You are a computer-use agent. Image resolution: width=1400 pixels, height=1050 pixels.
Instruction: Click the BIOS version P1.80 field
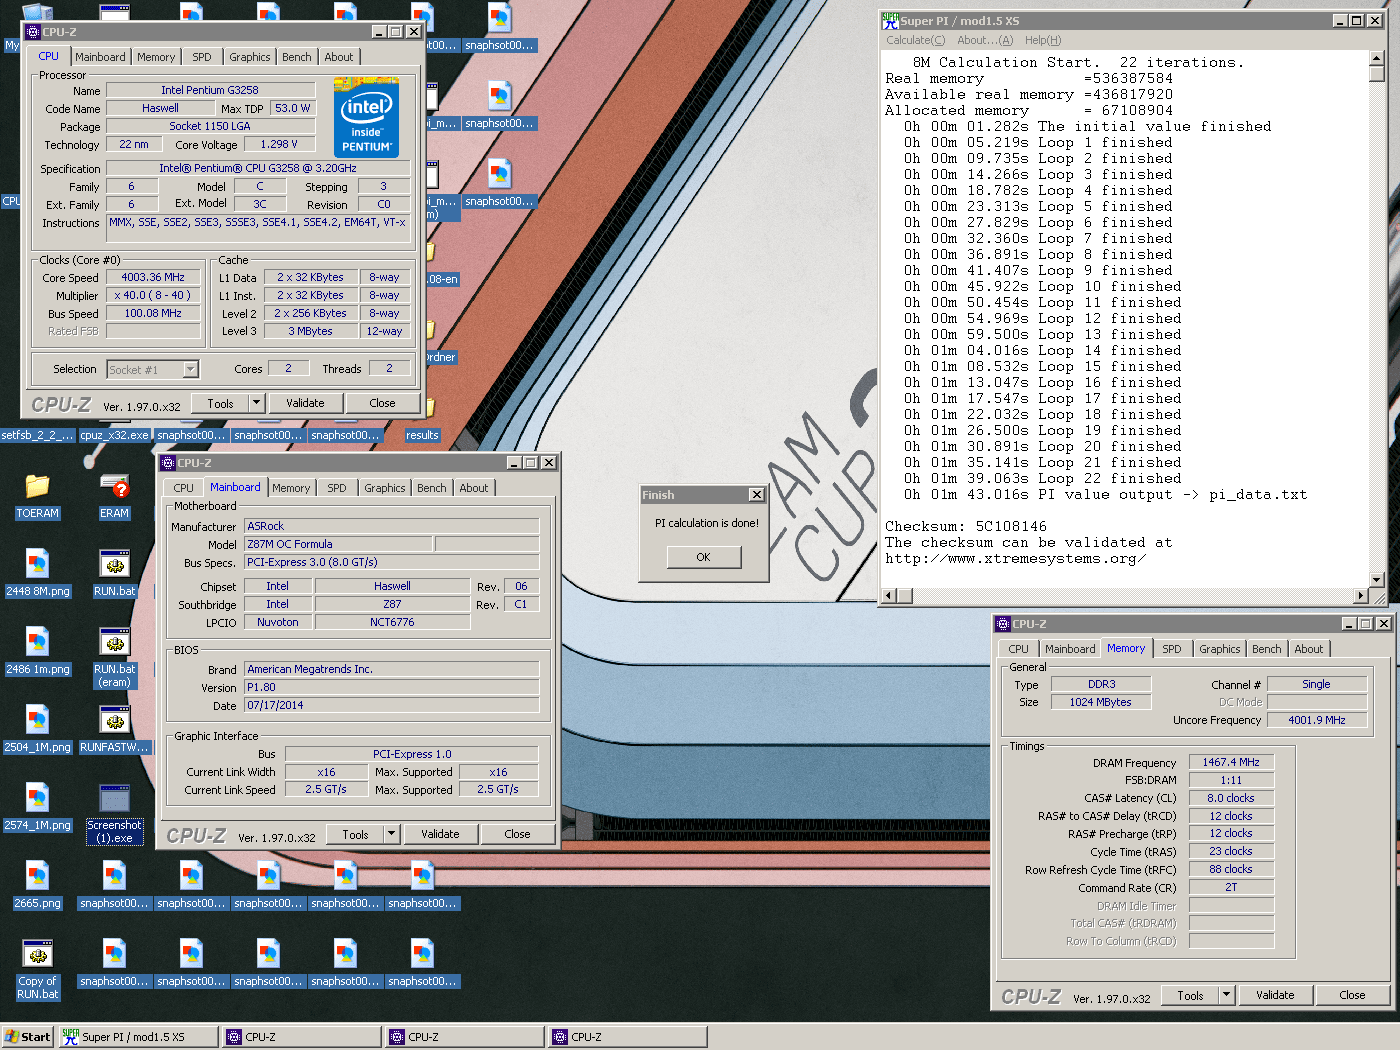pyautogui.click(x=392, y=687)
